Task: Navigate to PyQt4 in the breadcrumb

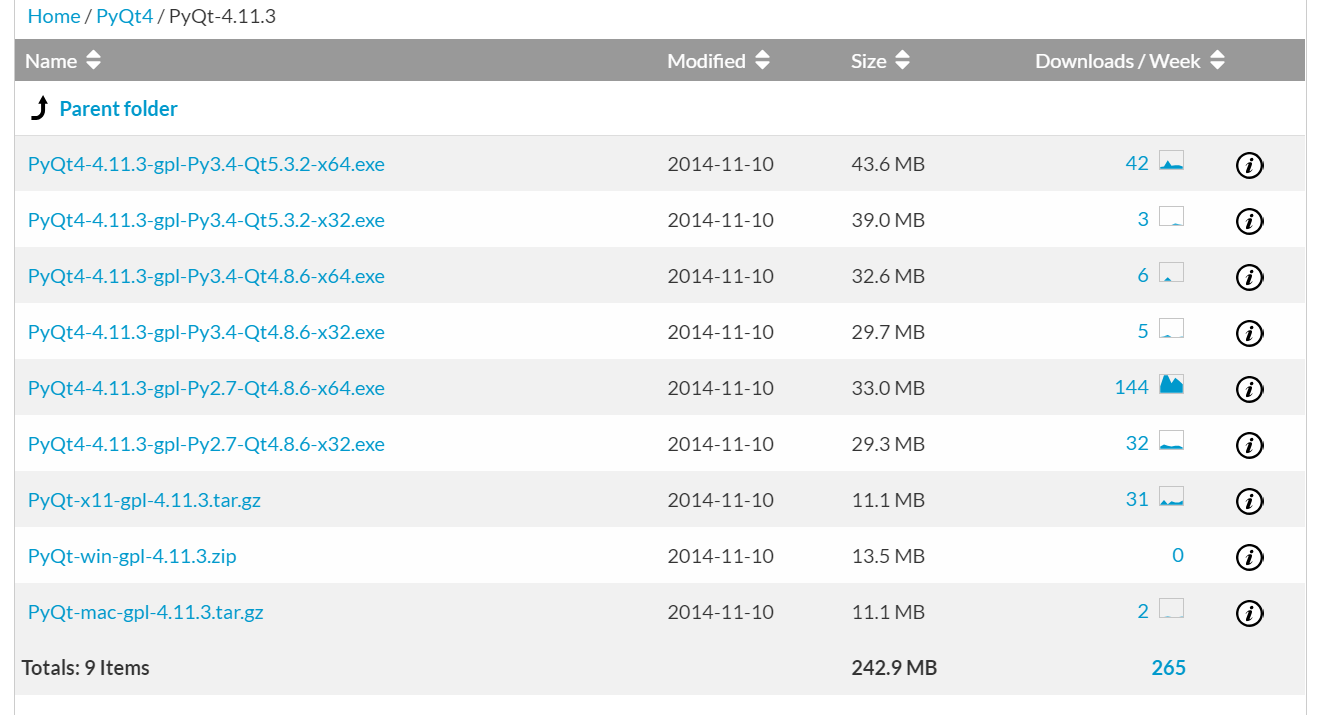Action: pos(125,16)
